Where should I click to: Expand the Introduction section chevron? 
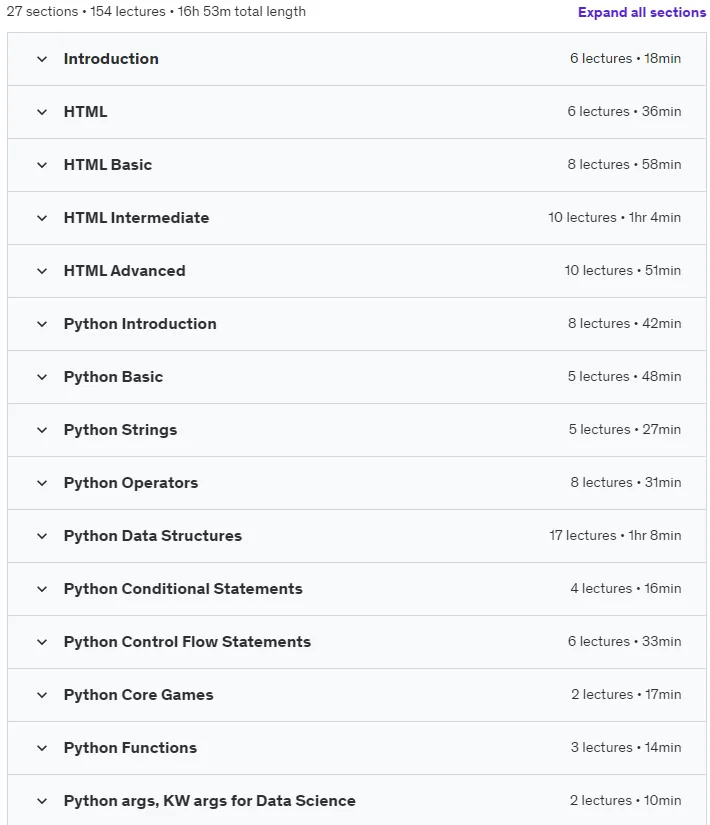coord(42,59)
